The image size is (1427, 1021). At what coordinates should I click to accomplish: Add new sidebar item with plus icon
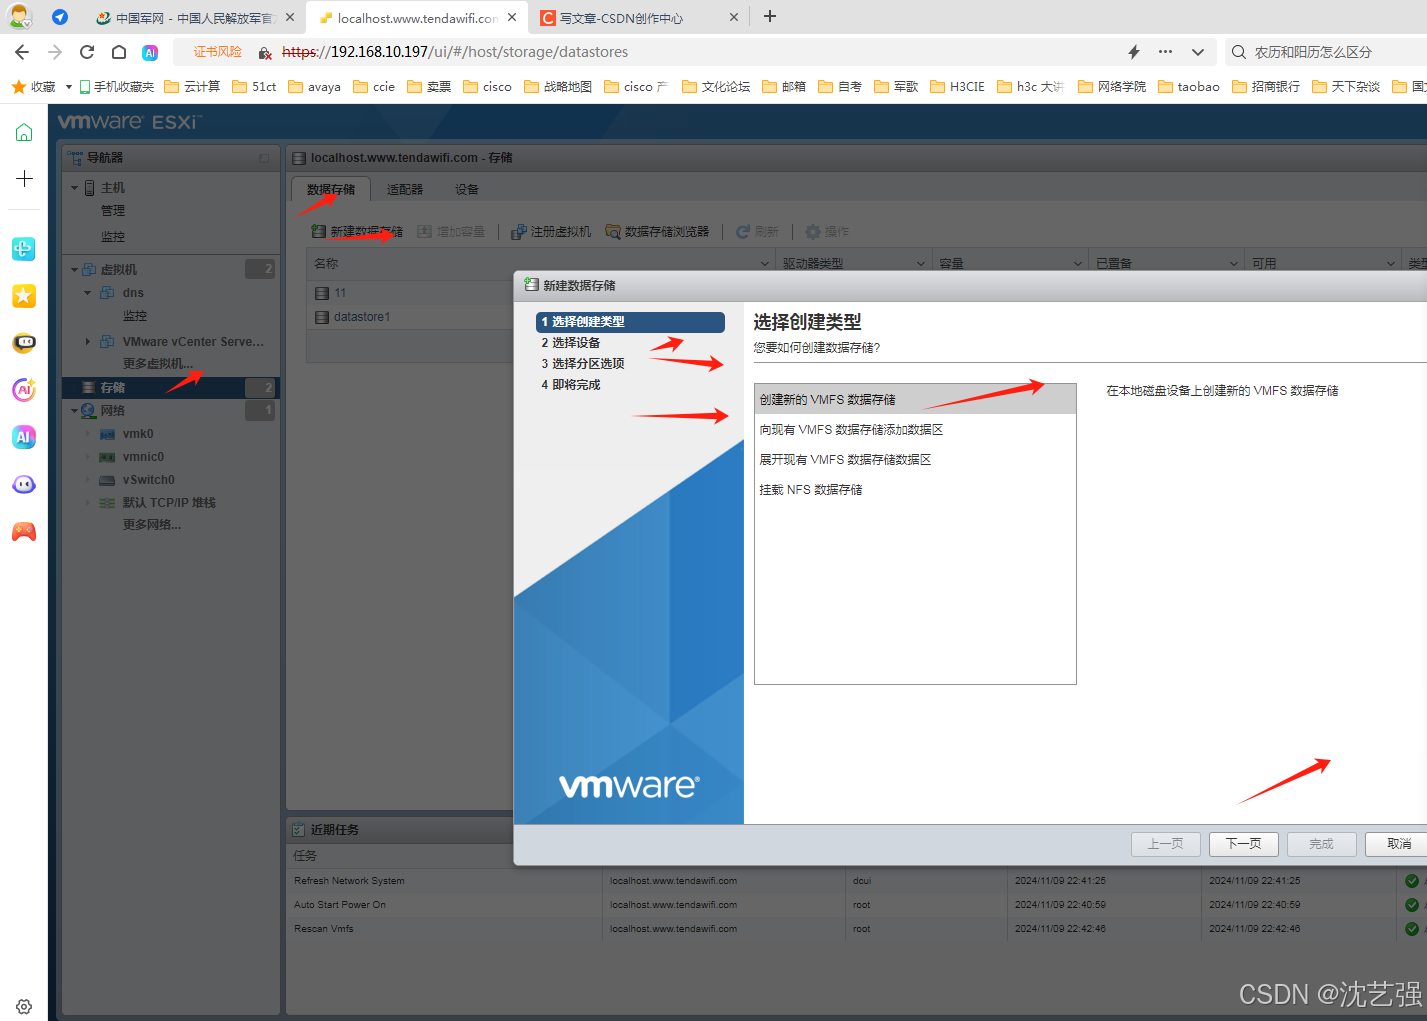[x=24, y=179]
